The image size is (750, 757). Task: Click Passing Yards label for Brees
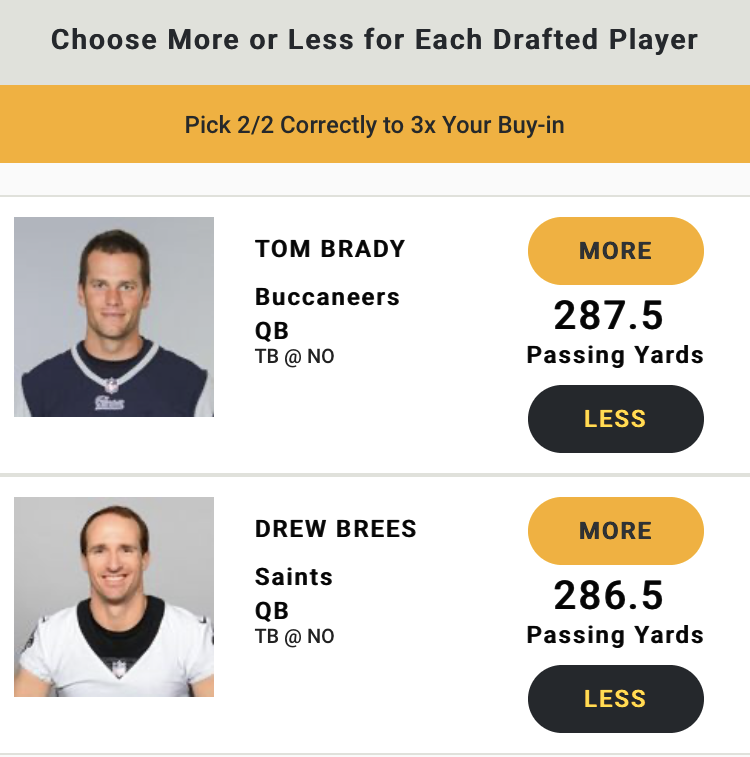coord(615,635)
